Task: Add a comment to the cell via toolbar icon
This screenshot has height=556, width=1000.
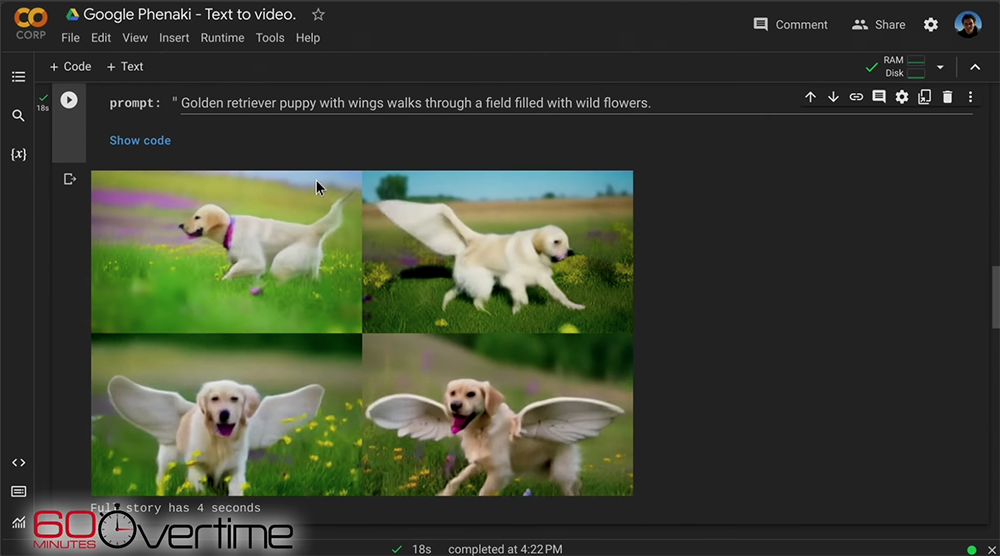Action: click(x=879, y=97)
